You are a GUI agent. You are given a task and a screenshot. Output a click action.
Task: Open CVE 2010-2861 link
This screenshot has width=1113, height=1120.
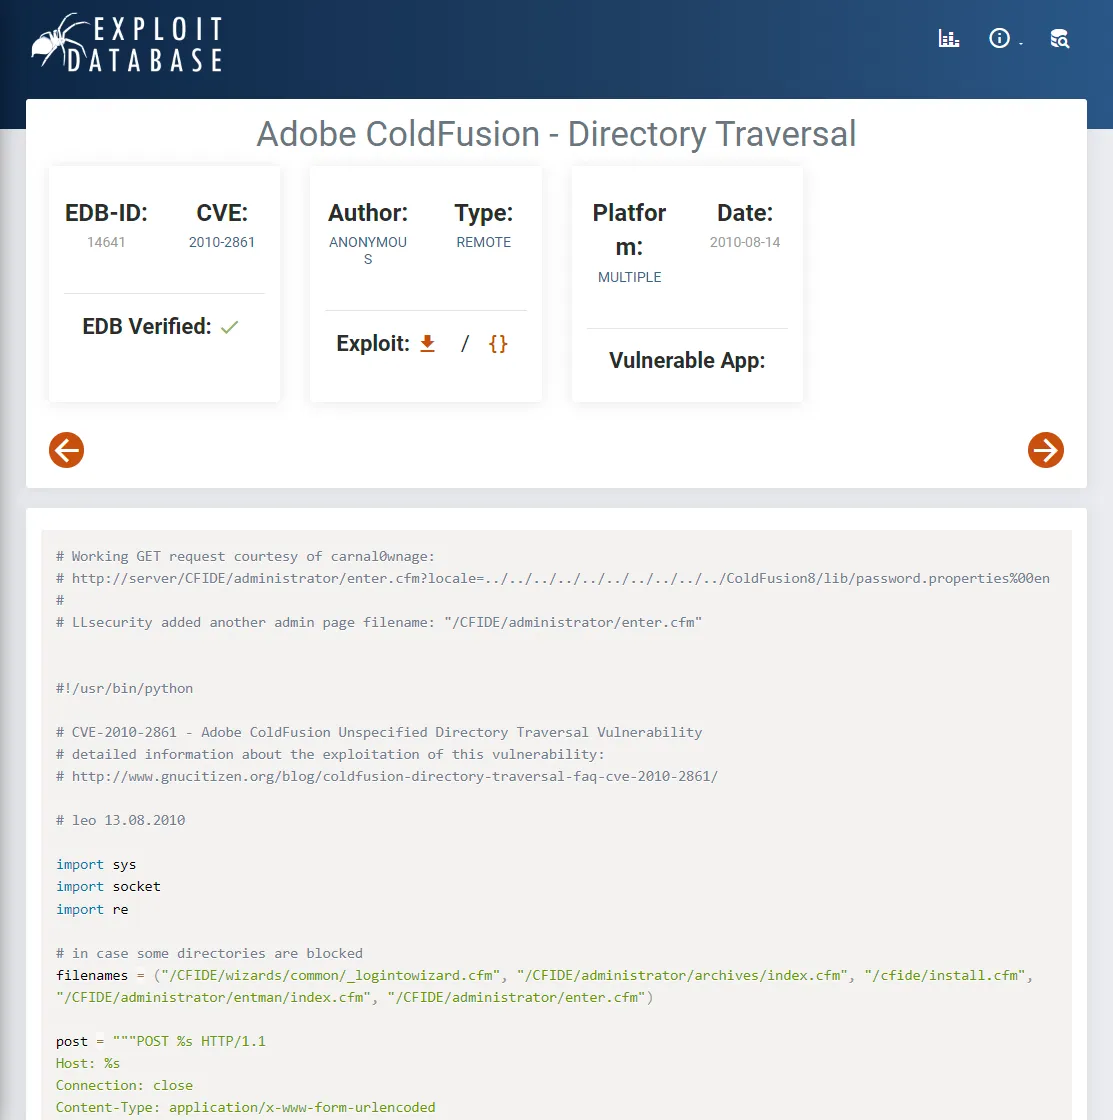click(221, 242)
